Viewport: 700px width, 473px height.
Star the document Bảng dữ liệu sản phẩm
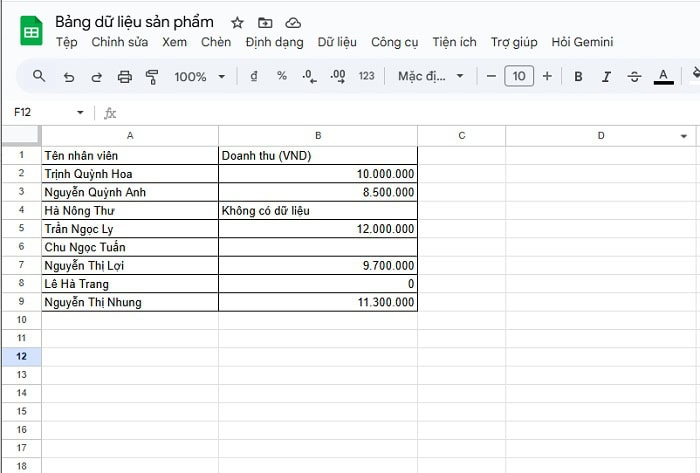click(237, 23)
